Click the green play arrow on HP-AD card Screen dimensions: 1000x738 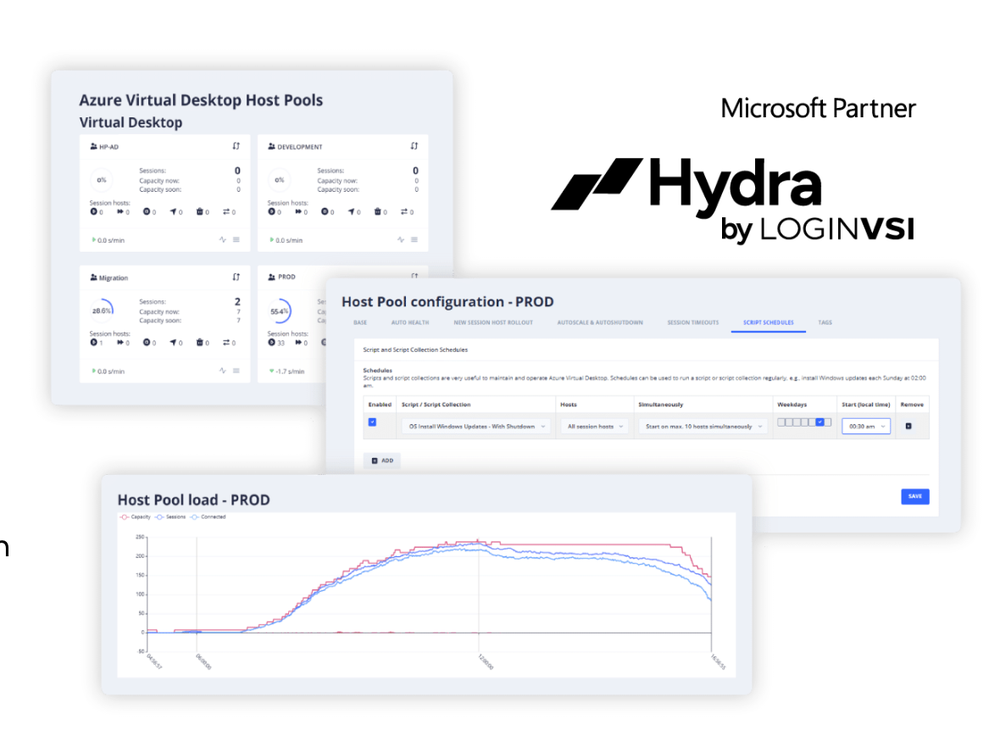(94, 240)
